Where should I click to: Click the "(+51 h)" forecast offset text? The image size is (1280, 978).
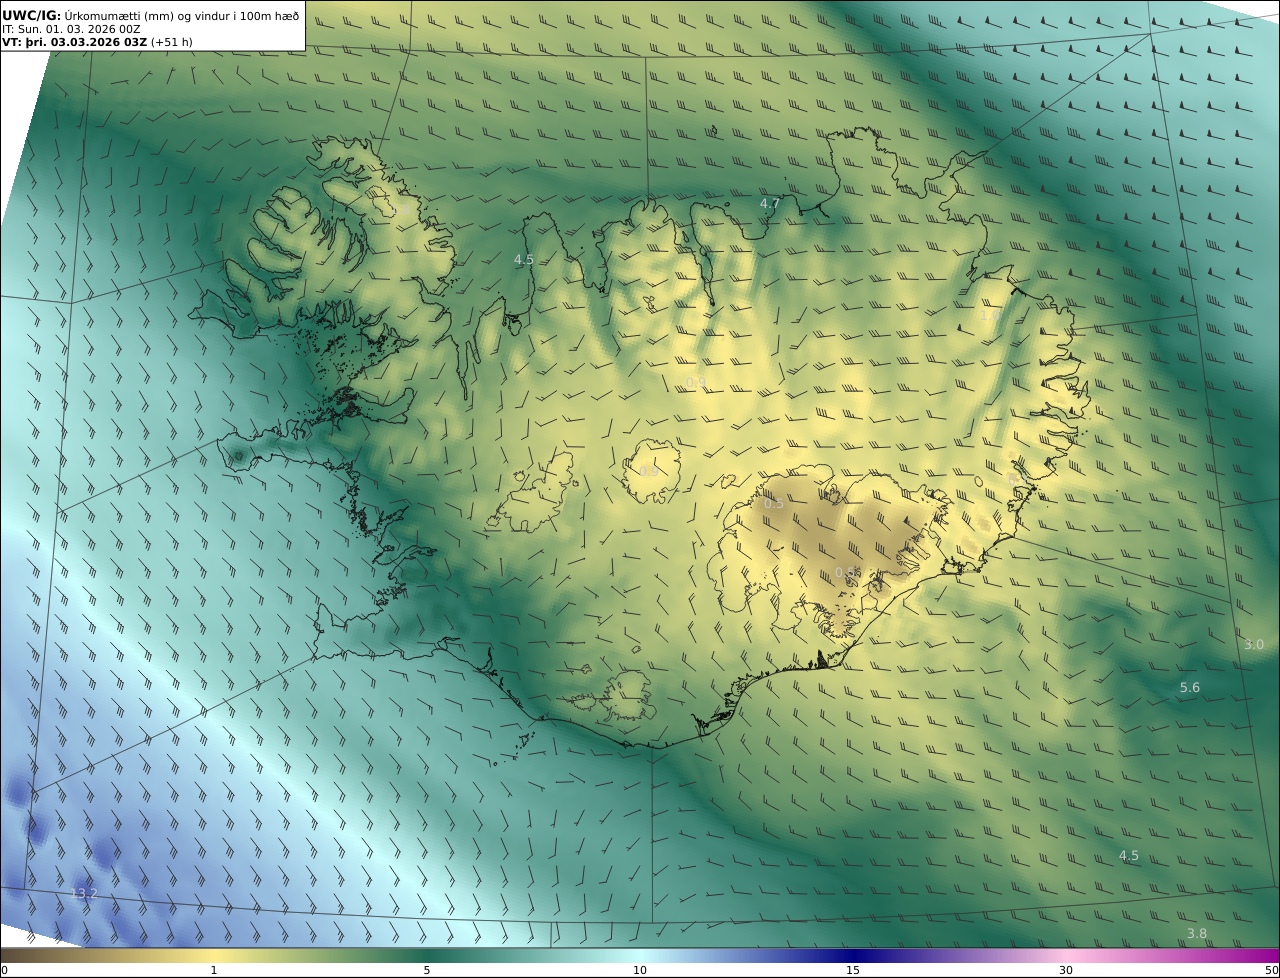click(x=172, y=42)
